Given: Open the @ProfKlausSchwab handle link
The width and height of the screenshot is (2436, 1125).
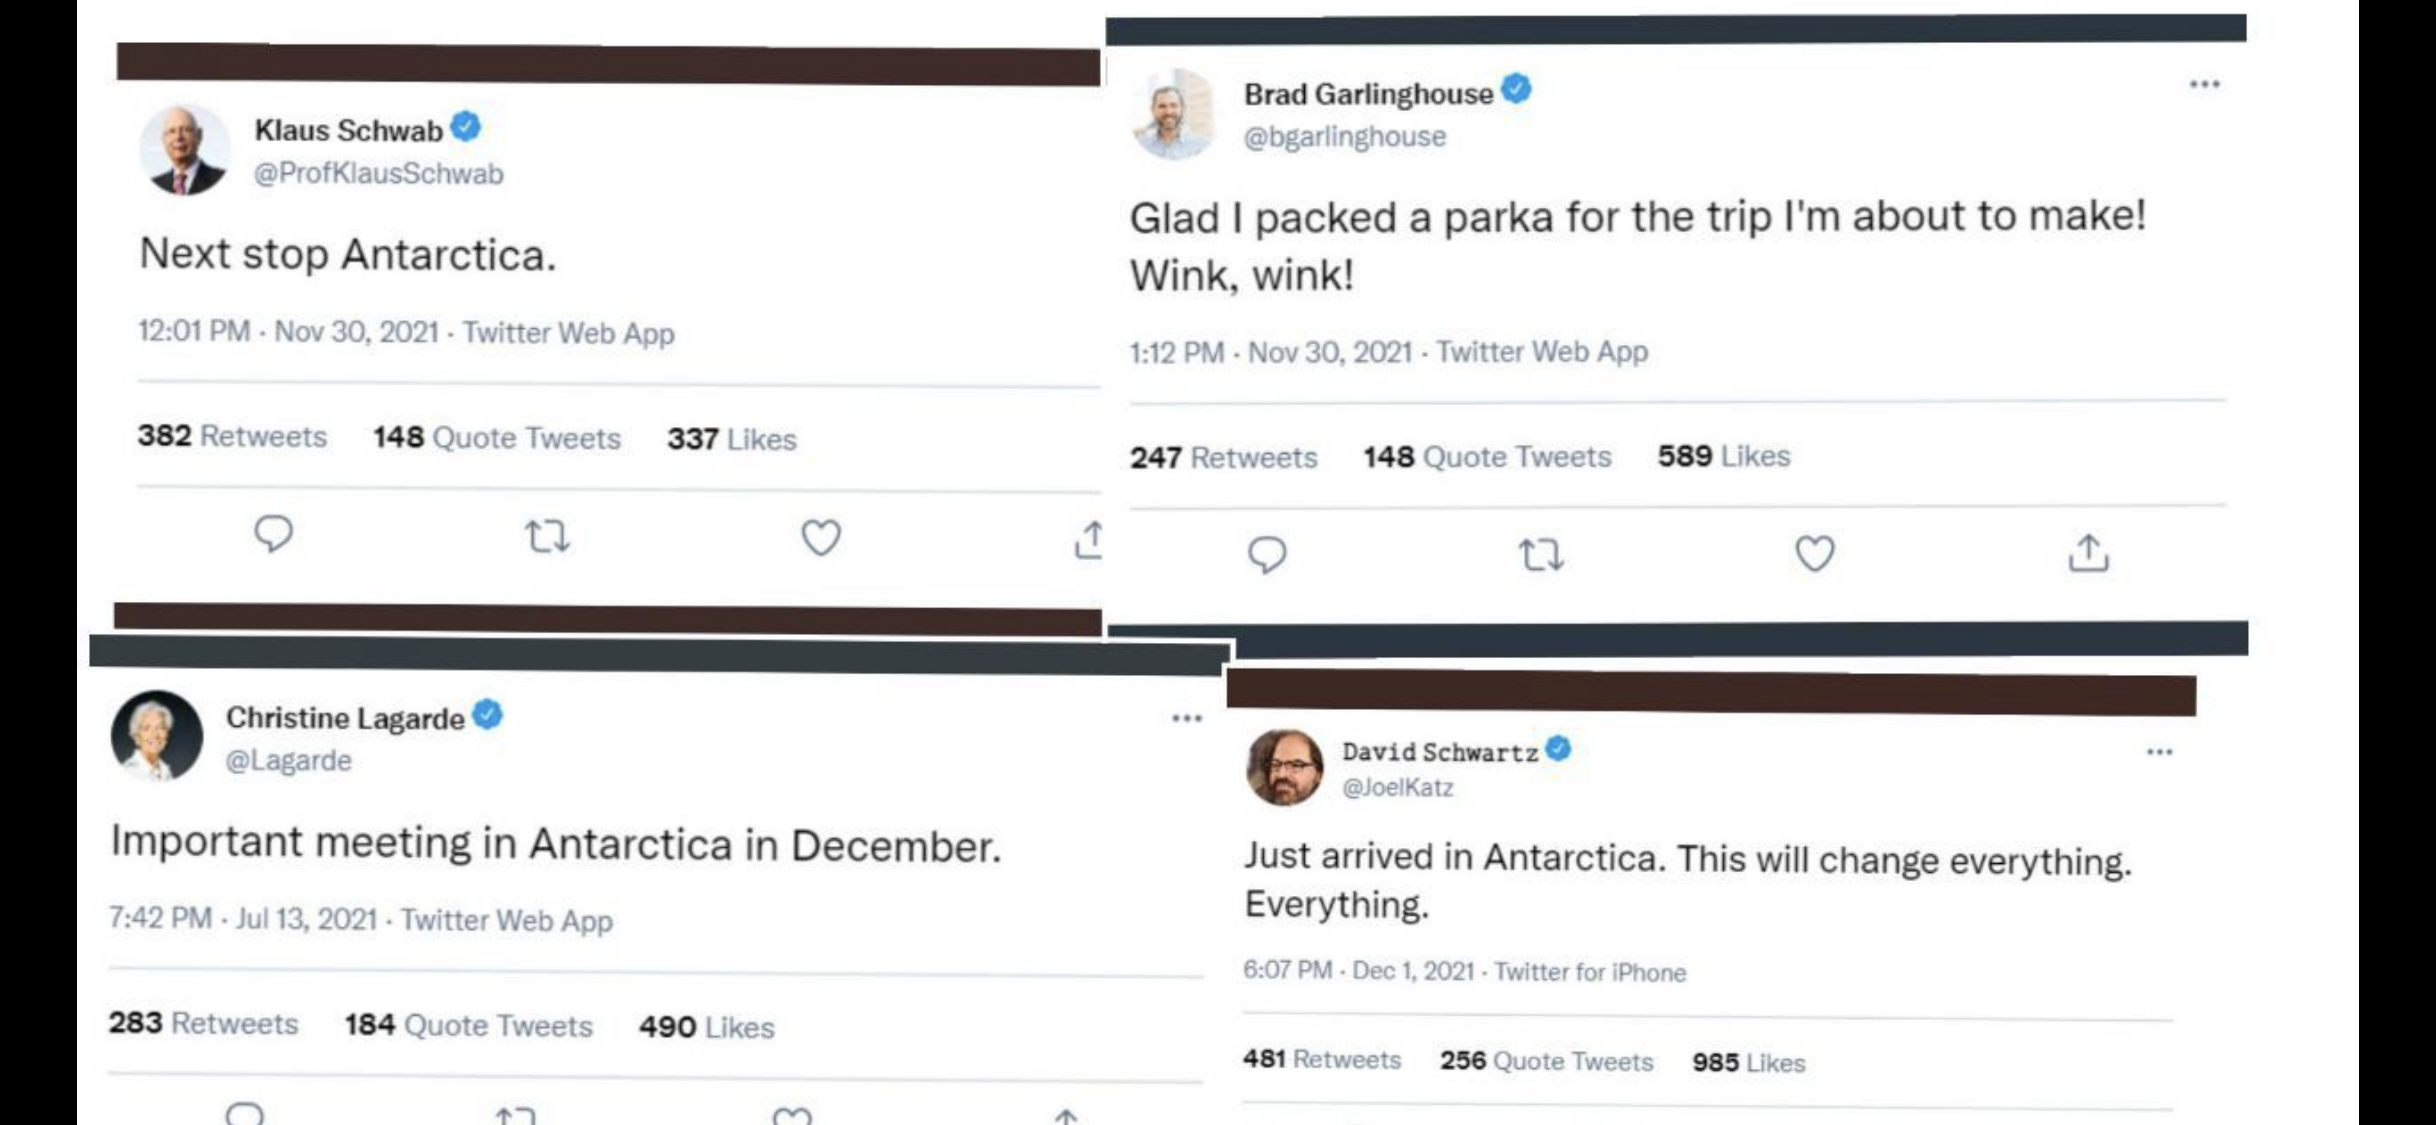Looking at the screenshot, I should (x=378, y=174).
